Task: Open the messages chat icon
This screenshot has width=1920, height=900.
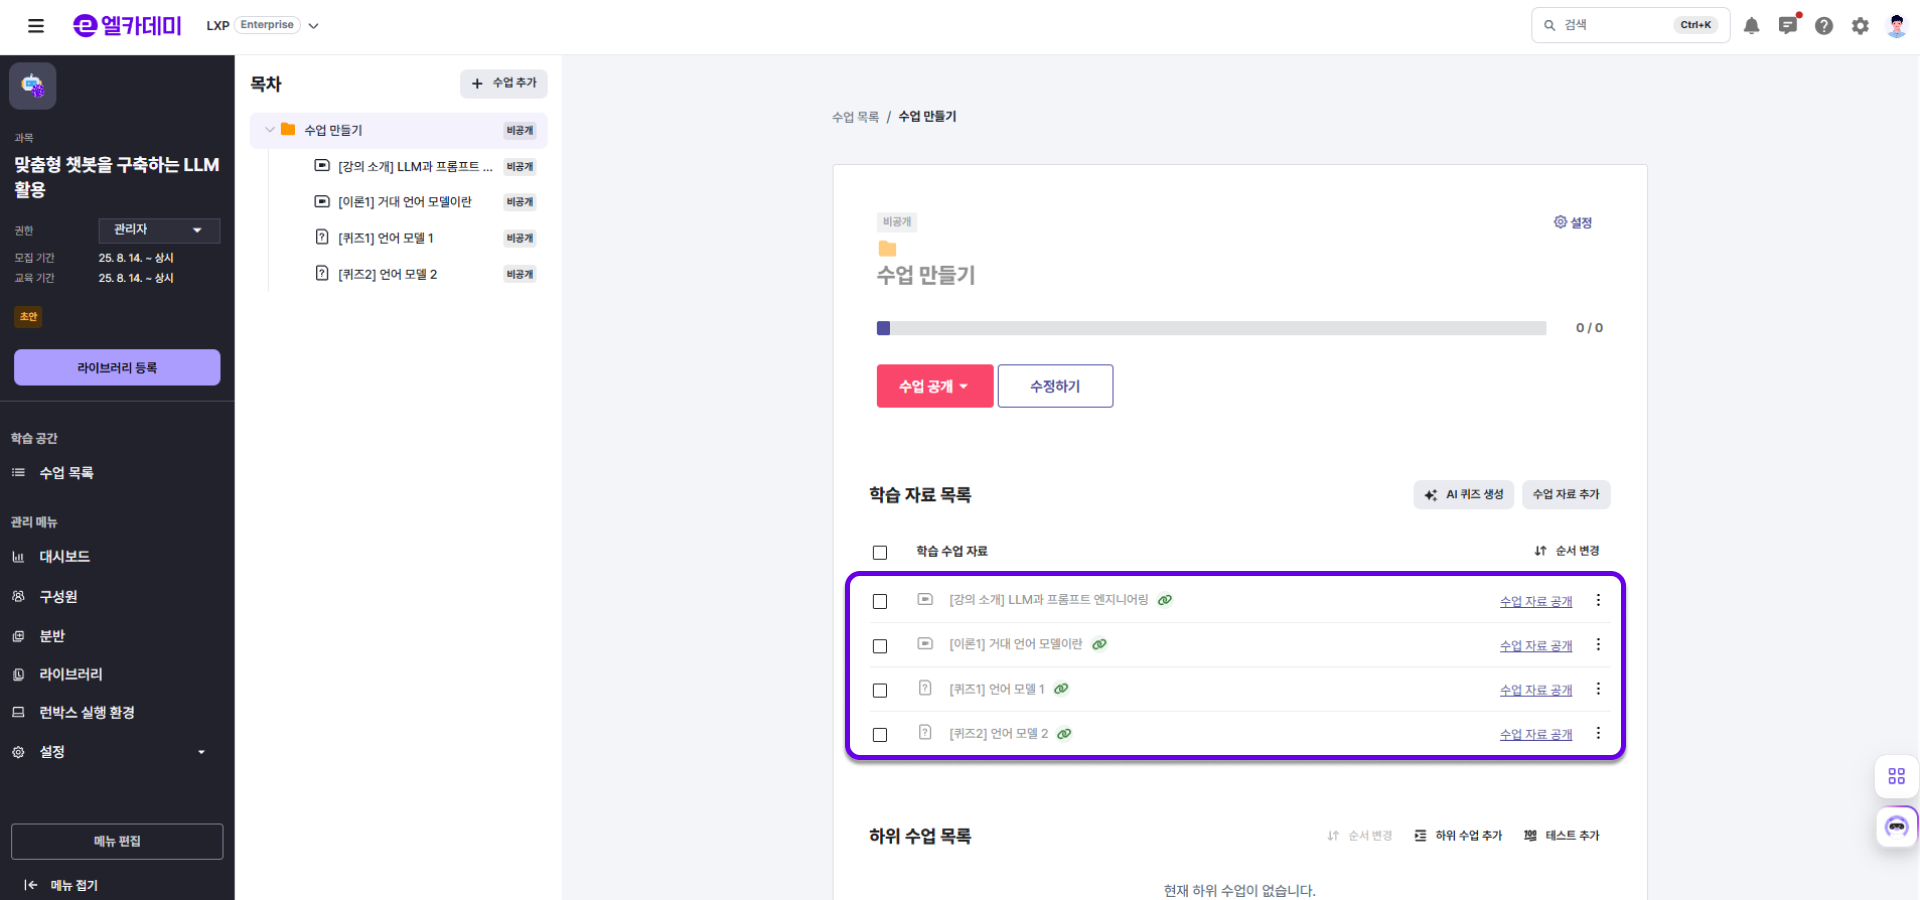Action: click(1787, 26)
